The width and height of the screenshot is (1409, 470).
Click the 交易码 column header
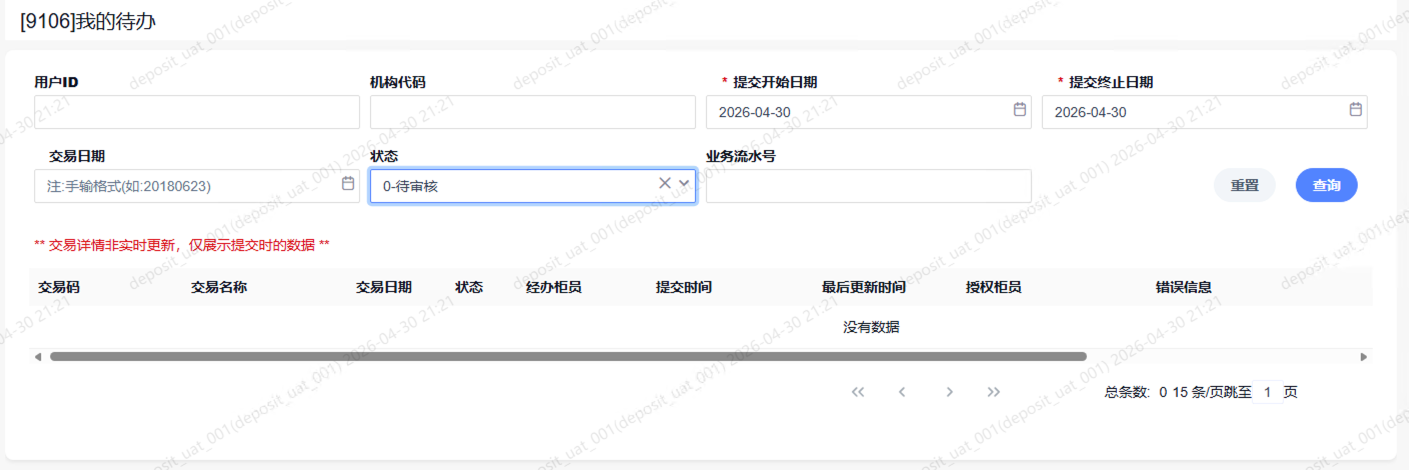pos(59,287)
